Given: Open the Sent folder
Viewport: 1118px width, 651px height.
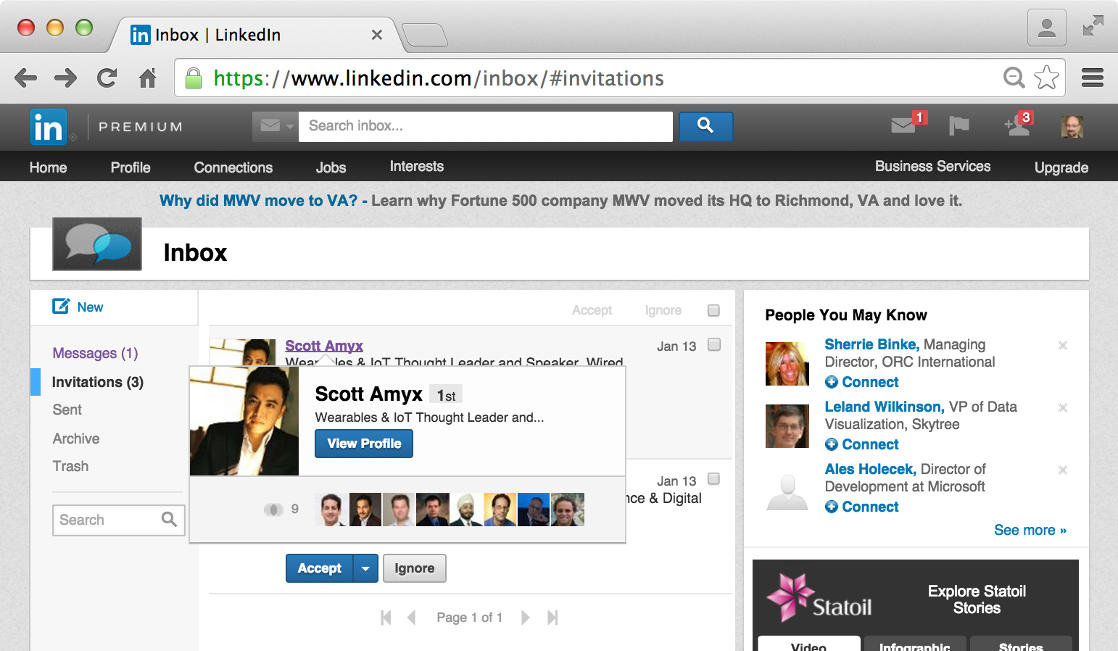Looking at the screenshot, I should click(x=67, y=409).
